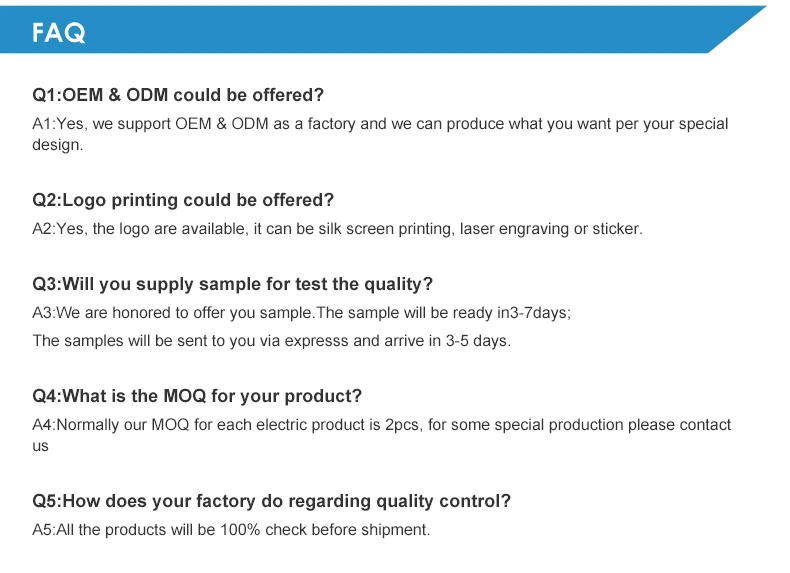Click the FAQ heading in the blue banner
This screenshot has width=790, height=573.
59,33
